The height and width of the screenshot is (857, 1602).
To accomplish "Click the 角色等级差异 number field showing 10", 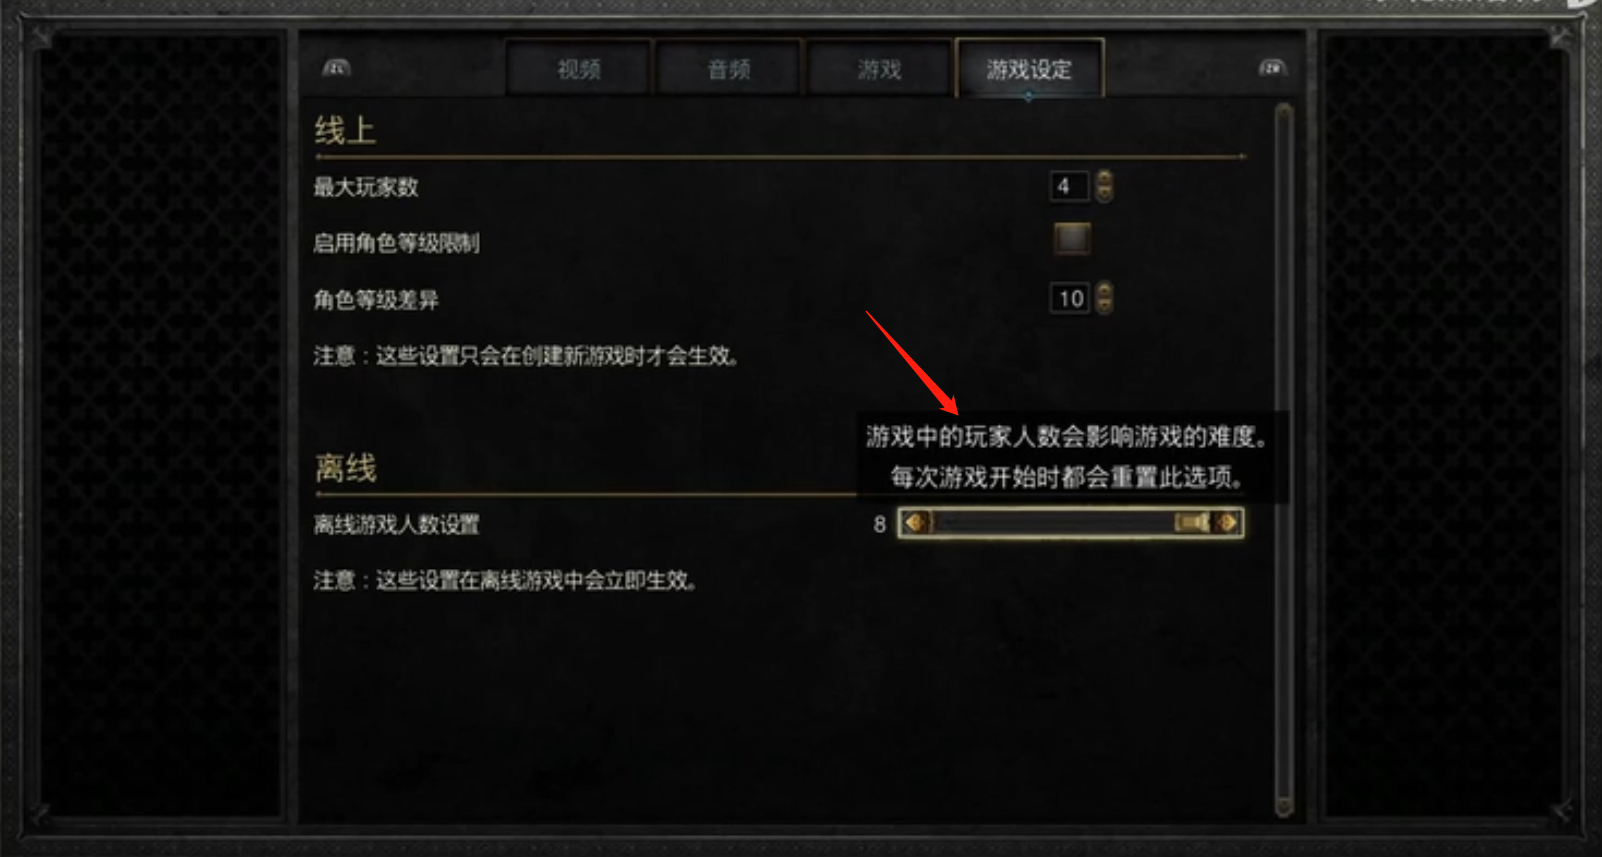I will point(1069,298).
